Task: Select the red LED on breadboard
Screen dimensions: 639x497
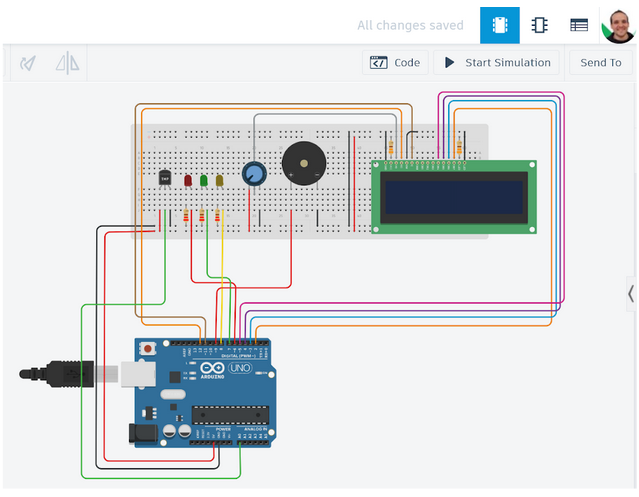Action: click(x=187, y=181)
